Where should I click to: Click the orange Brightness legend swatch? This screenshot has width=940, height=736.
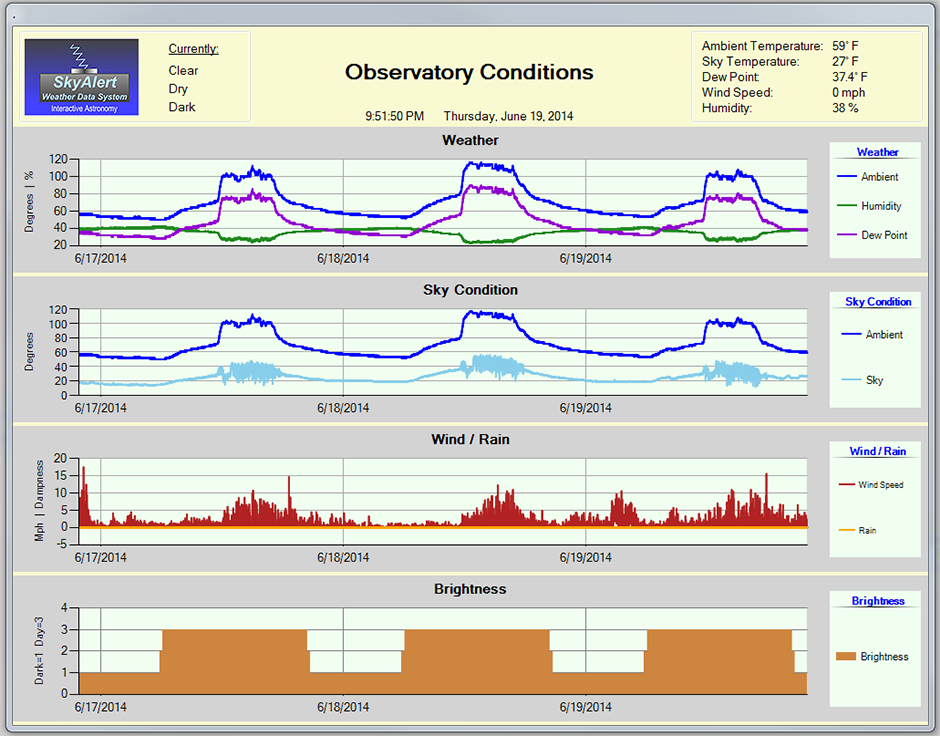point(846,657)
